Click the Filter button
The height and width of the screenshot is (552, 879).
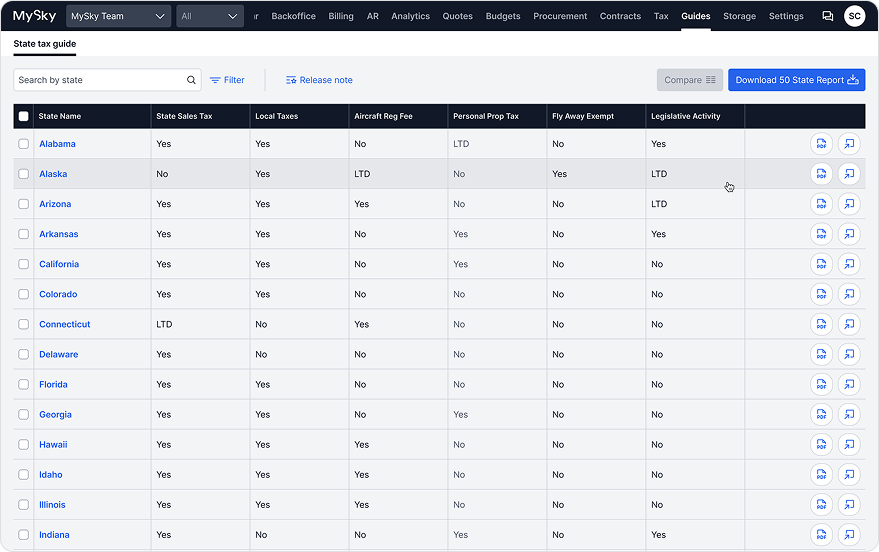pos(227,80)
